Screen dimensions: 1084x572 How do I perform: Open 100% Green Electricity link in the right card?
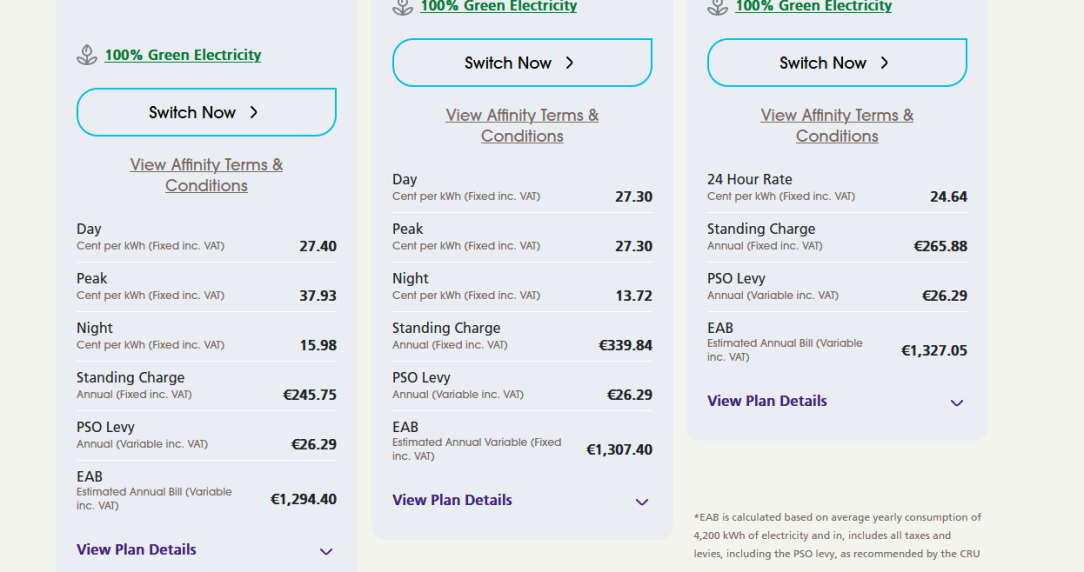point(814,7)
